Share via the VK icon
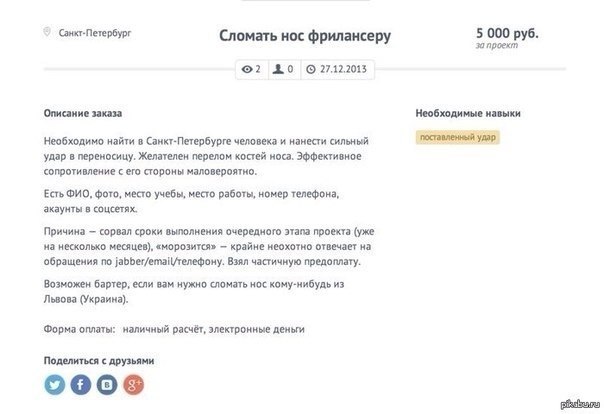 click(x=108, y=384)
